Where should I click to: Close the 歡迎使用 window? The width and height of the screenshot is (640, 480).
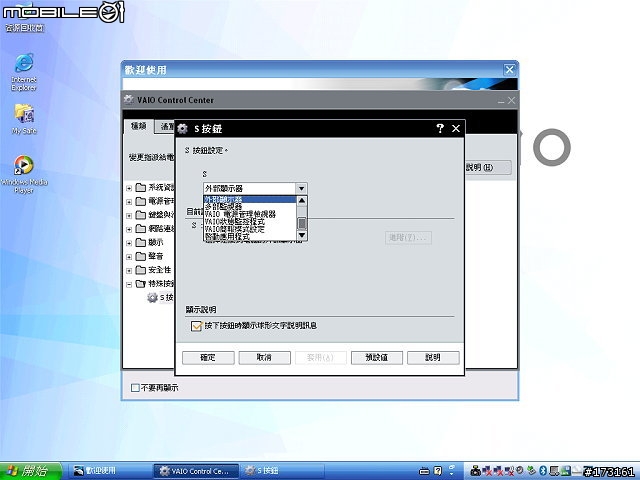tap(509, 70)
